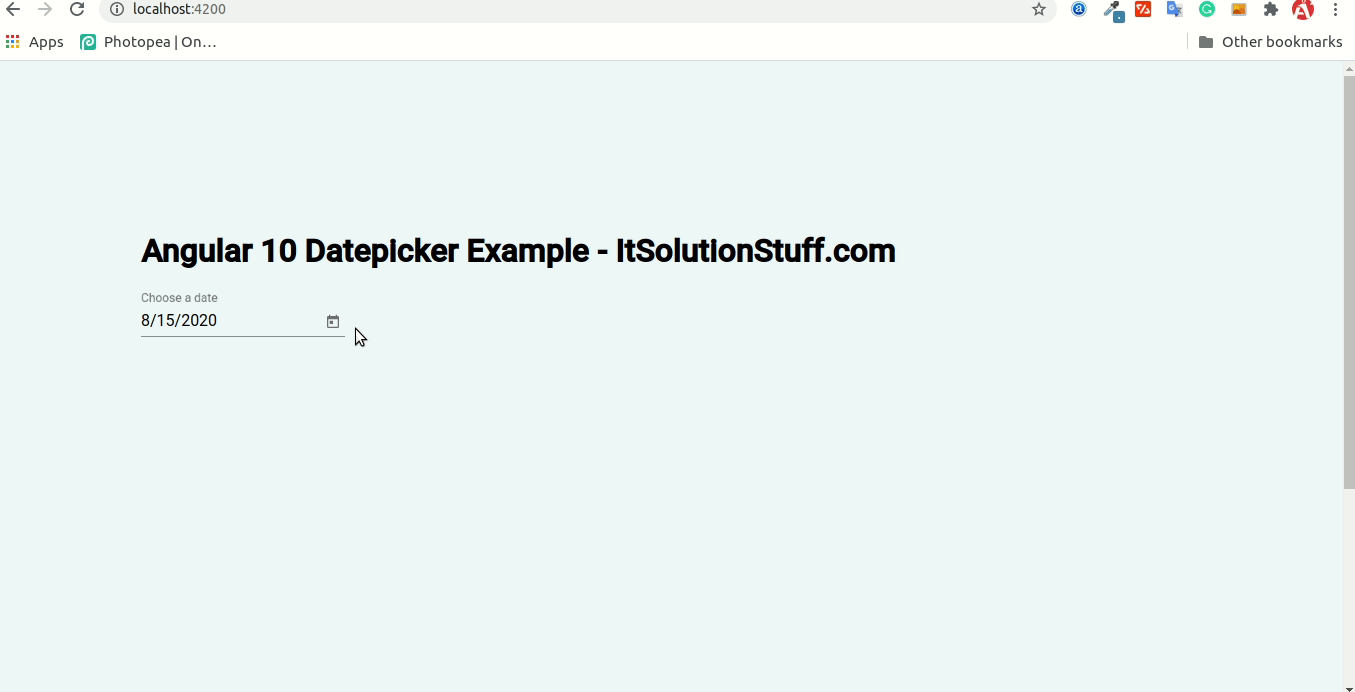Viewport: 1355px width, 692px height.
Task: Reload the localhost page
Action: [77, 9]
